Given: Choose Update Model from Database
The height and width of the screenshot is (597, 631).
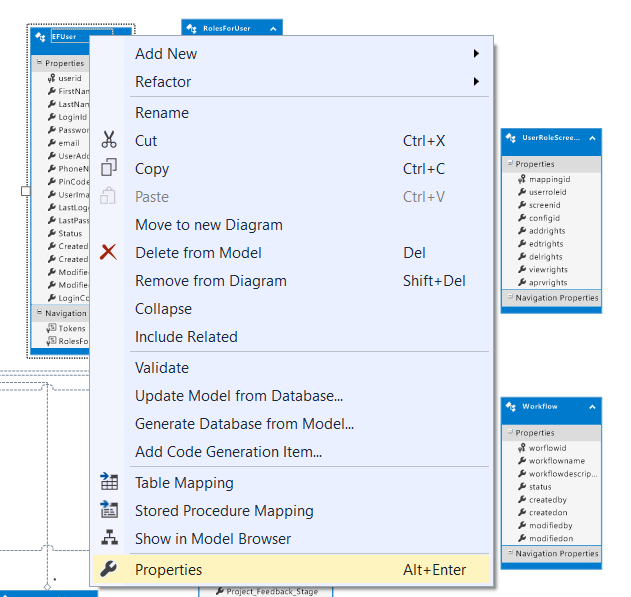Looking at the screenshot, I should (239, 396).
